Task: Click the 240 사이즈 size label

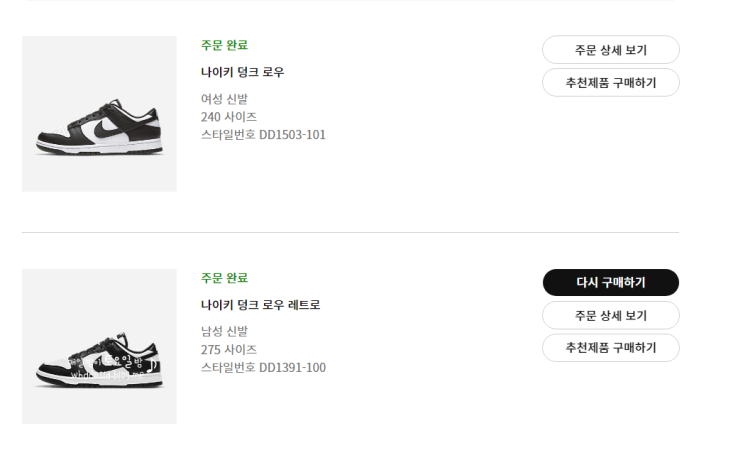Action: pos(229,116)
